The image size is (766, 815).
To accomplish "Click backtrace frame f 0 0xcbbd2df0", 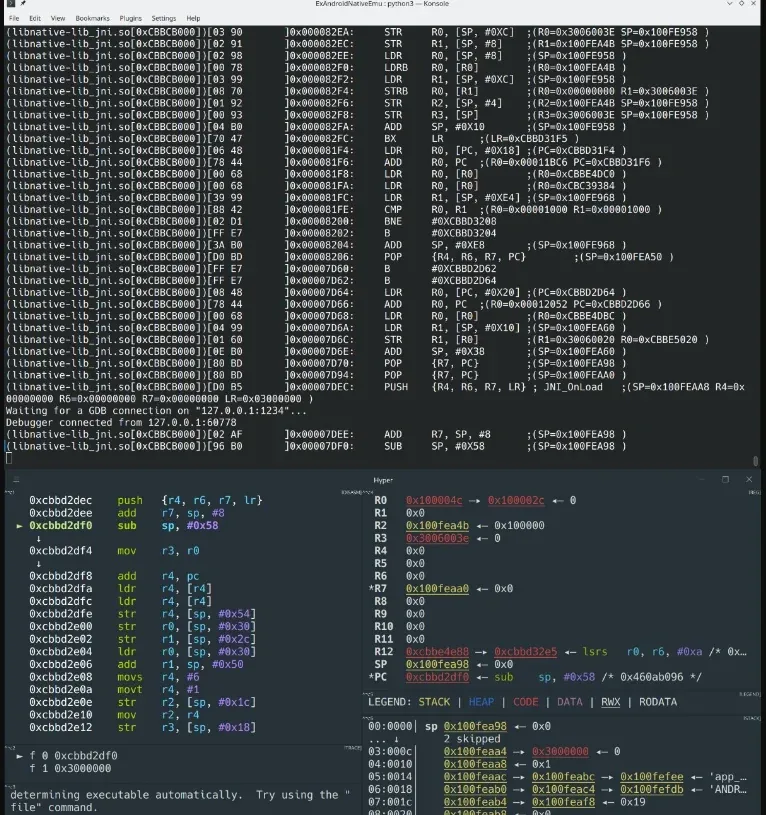I will 67,756.
